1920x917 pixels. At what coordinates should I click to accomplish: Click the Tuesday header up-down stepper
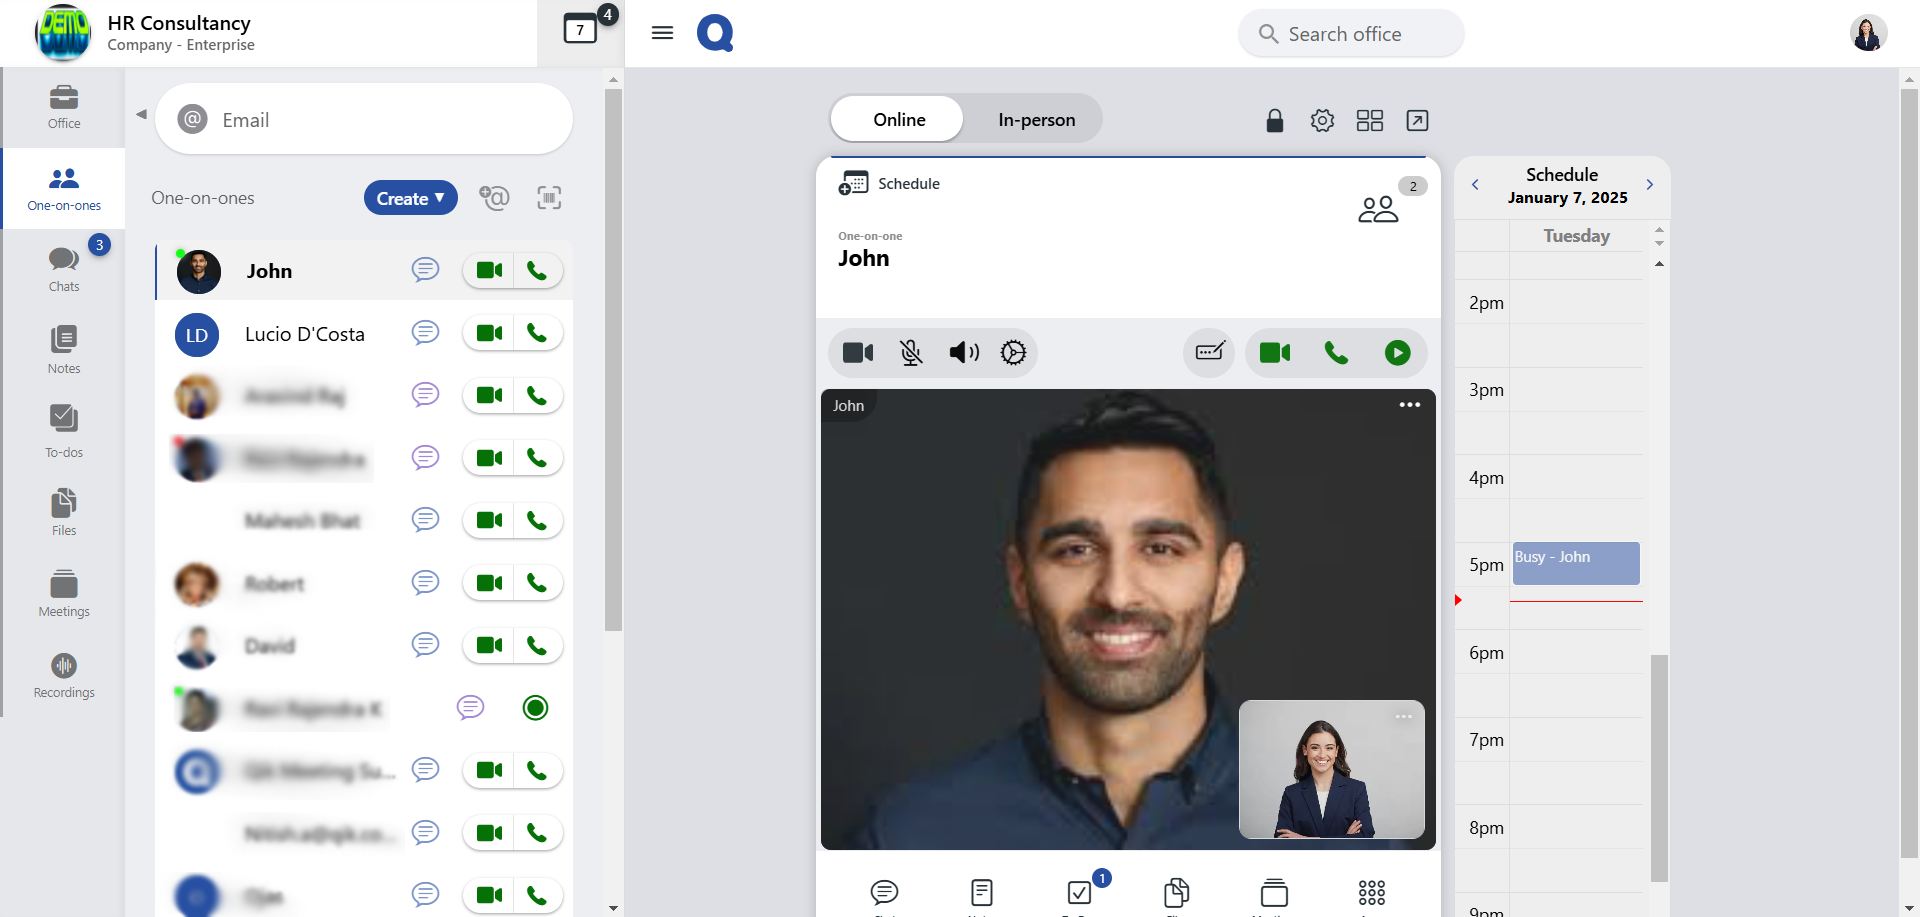click(1660, 236)
